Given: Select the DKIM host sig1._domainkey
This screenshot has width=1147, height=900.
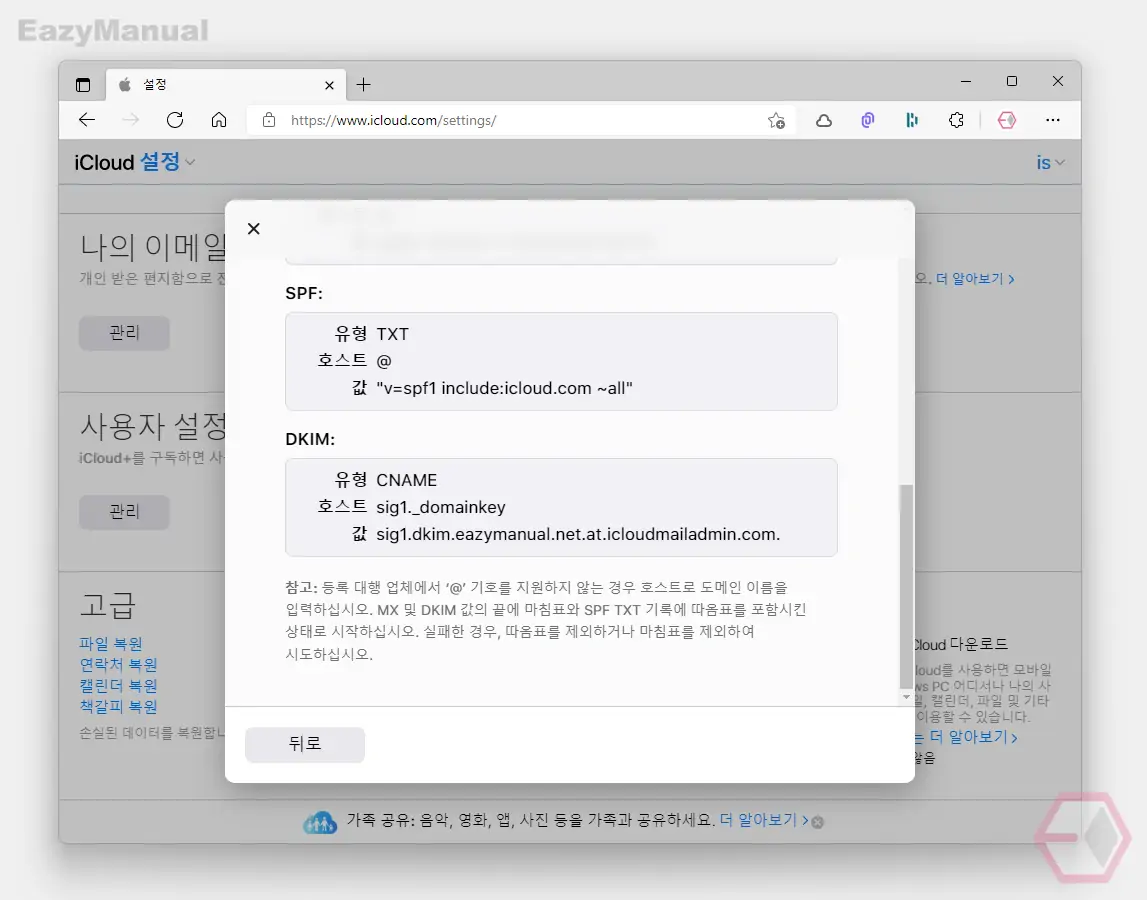Looking at the screenshot, I should point(441,507).
